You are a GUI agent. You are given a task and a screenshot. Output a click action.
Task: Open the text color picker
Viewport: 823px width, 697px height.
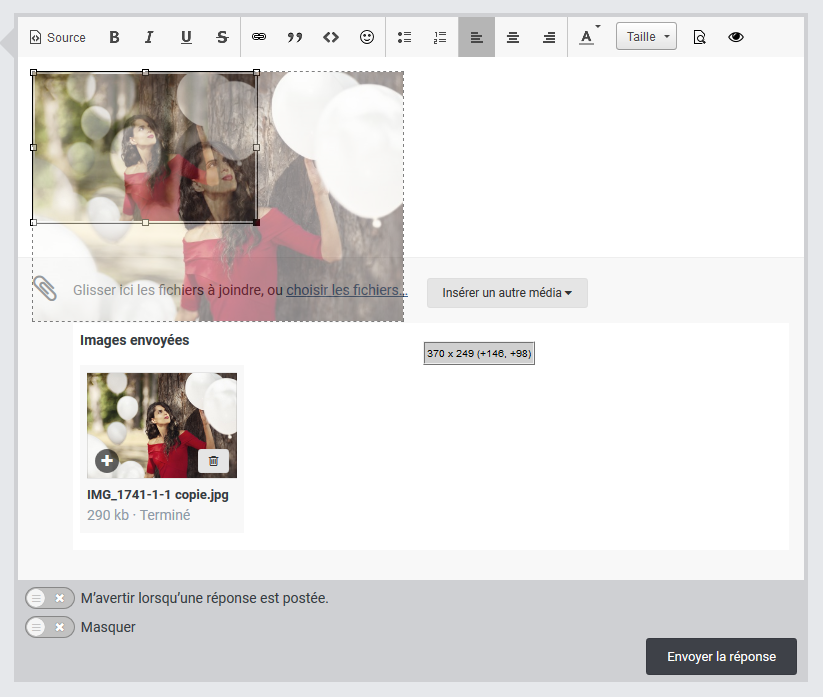pyautogui.click(x=589, y=37)
